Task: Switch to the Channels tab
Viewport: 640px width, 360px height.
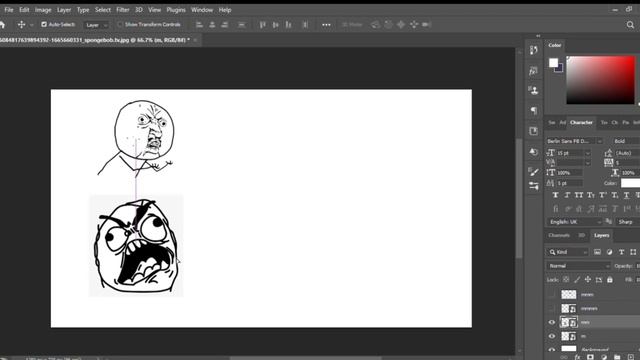Action: (x=559, y=236)
